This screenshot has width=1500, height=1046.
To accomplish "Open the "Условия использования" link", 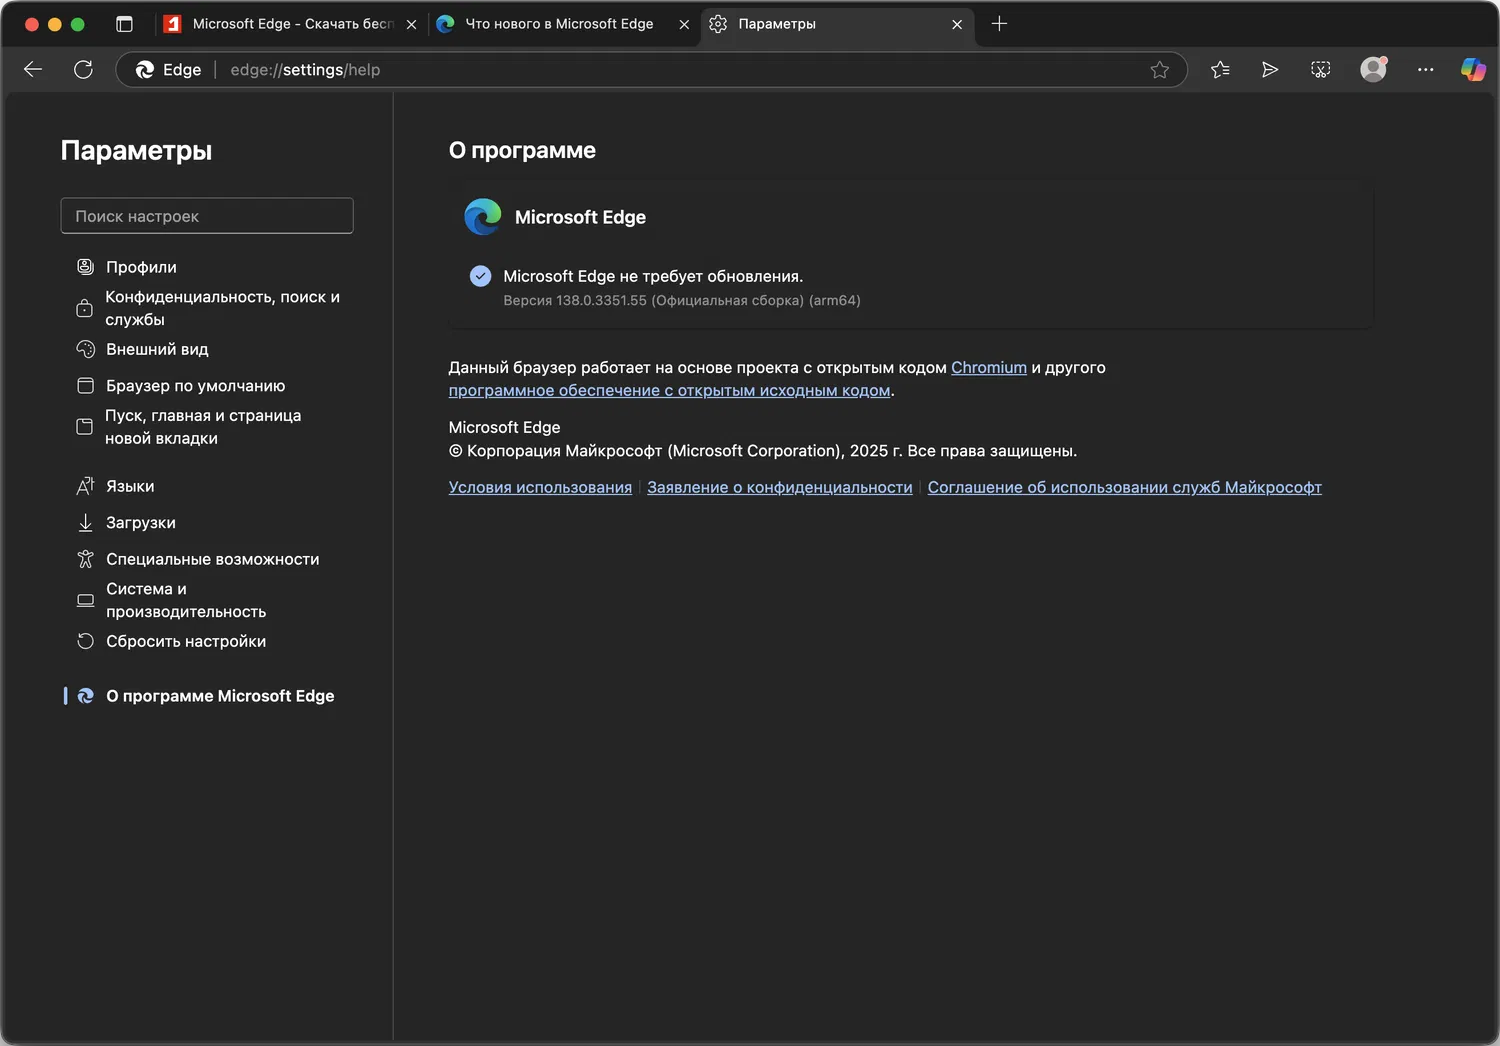I will [x=540, y=487].
